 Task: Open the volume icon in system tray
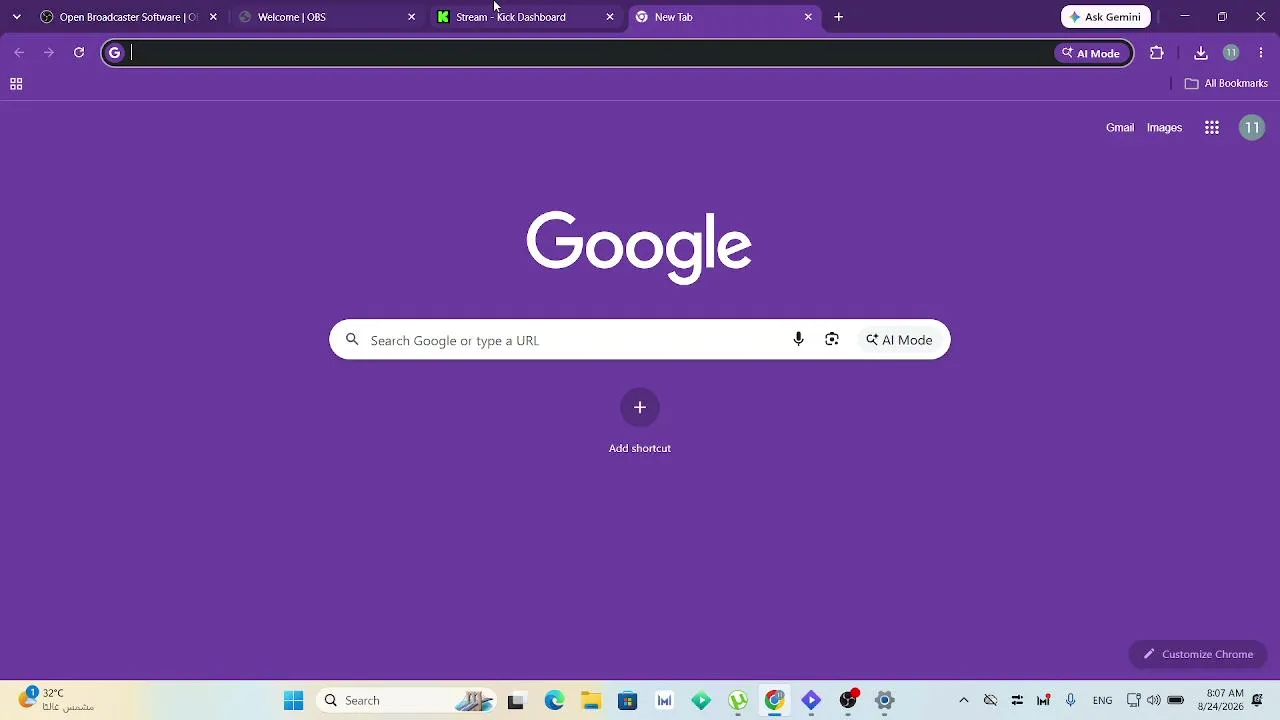coord(1154,701)
